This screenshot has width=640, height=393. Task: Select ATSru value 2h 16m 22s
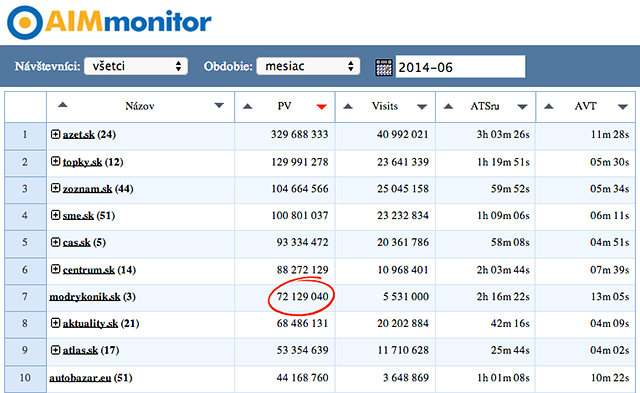503,297
